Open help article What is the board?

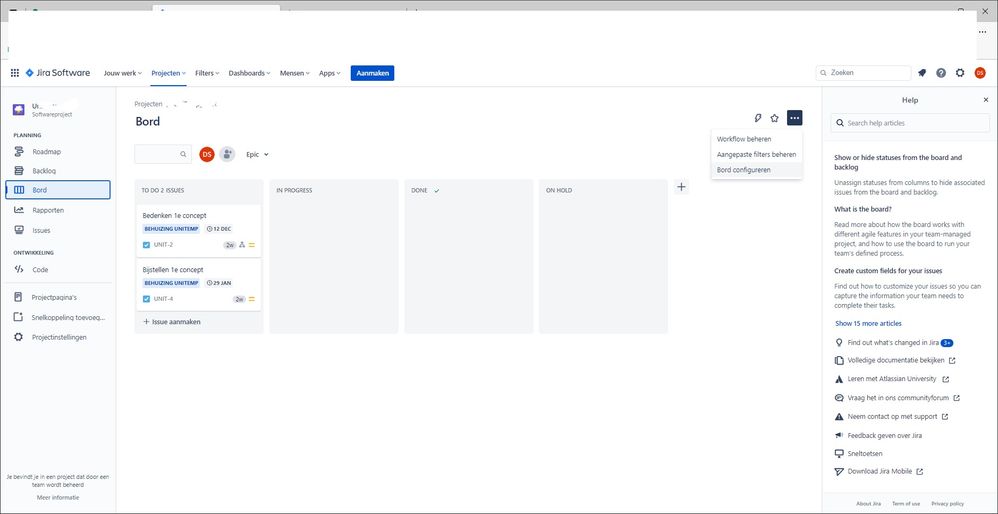tap(863, 209)
